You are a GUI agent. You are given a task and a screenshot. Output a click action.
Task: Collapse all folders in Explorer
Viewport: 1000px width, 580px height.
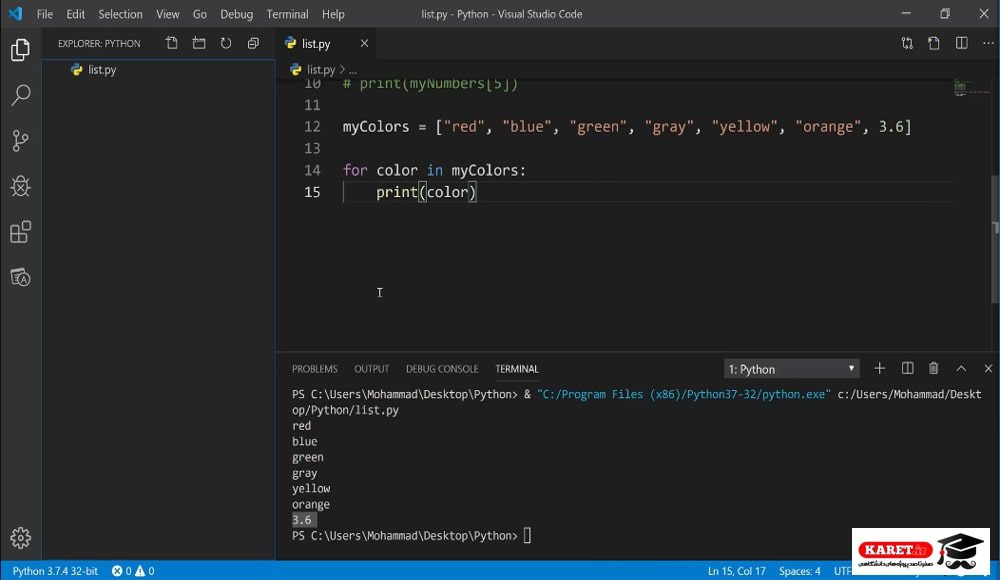coord(253,43)
